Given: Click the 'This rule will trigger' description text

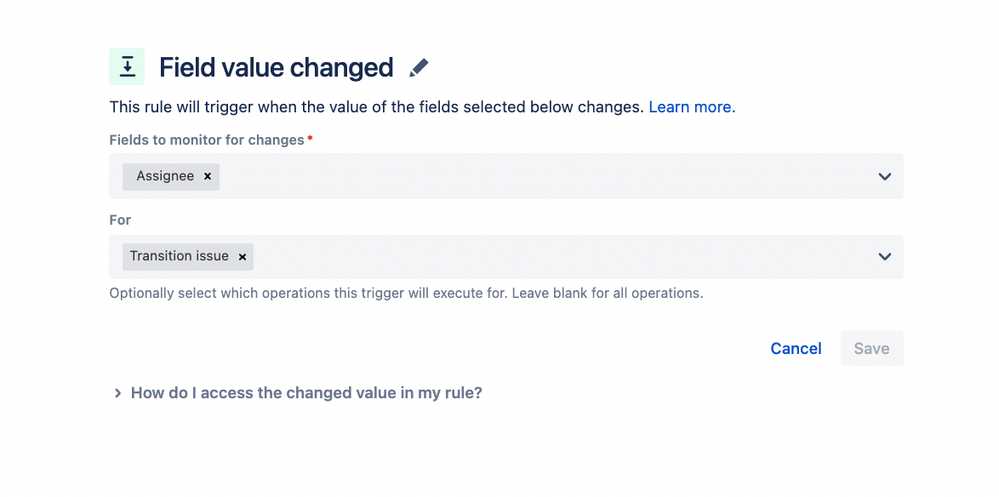Looking at the screenshot, I should [377, 107].
